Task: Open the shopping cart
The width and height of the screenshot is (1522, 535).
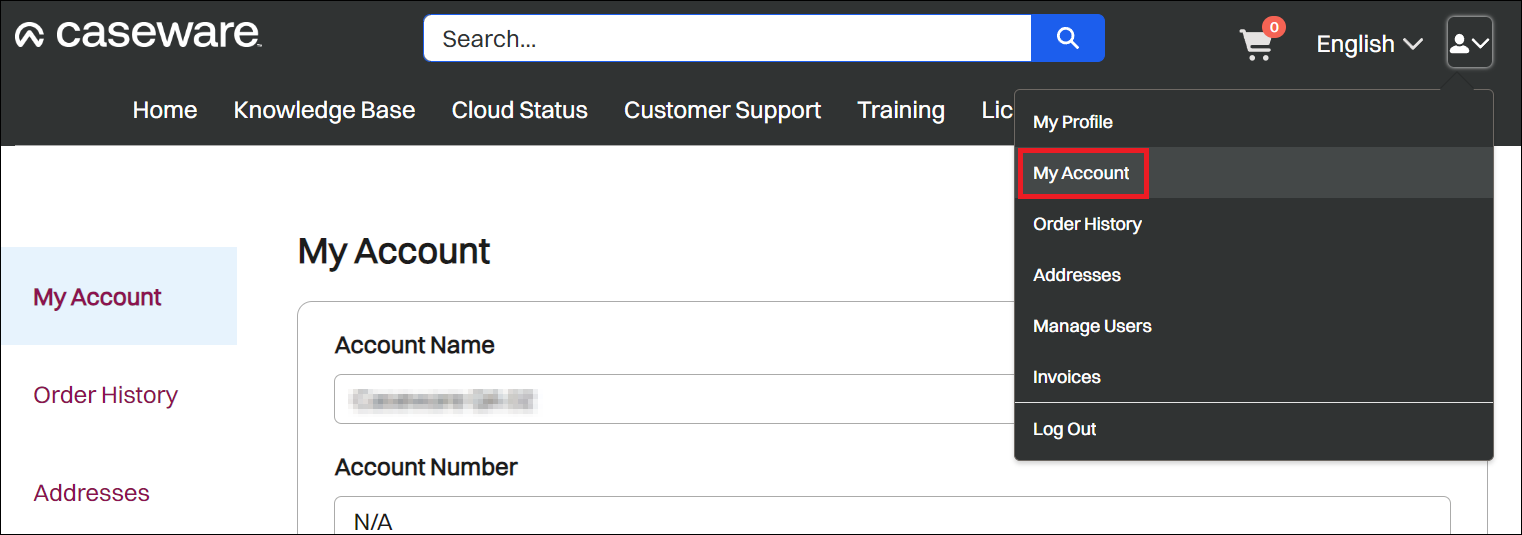Action: point(1256,44)
